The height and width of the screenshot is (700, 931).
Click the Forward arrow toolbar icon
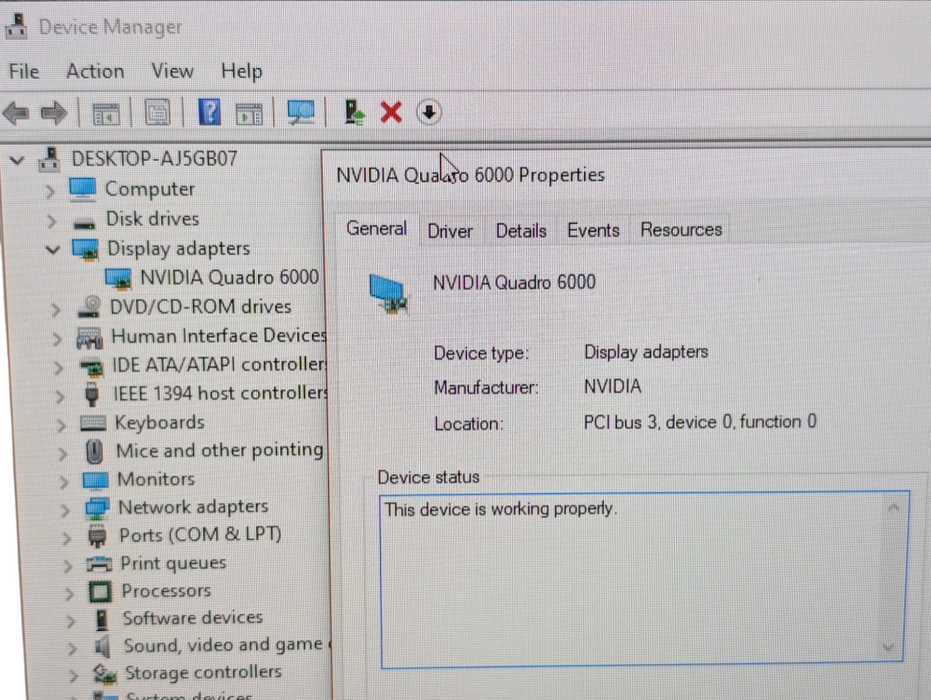click(x=53, y=112)
